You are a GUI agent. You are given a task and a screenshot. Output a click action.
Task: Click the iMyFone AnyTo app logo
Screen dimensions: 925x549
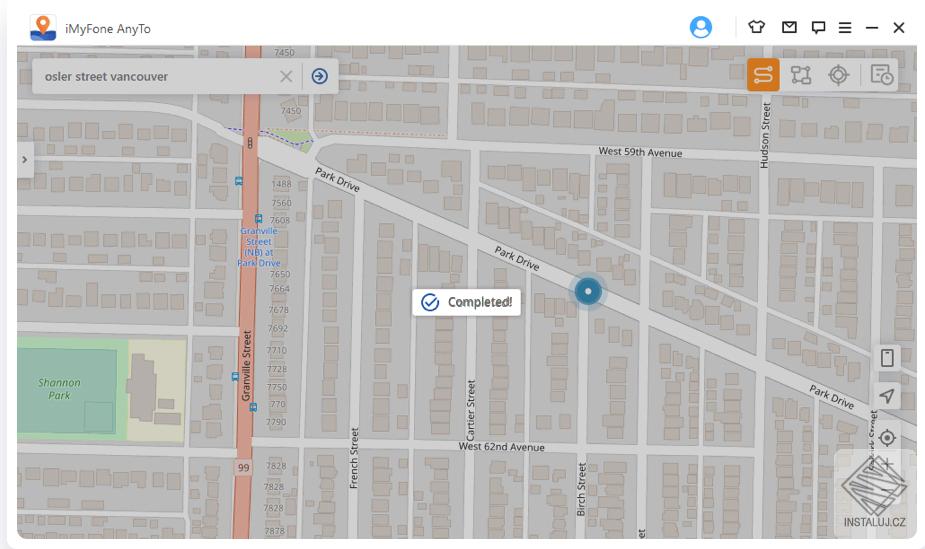click(x=43, y=28)
